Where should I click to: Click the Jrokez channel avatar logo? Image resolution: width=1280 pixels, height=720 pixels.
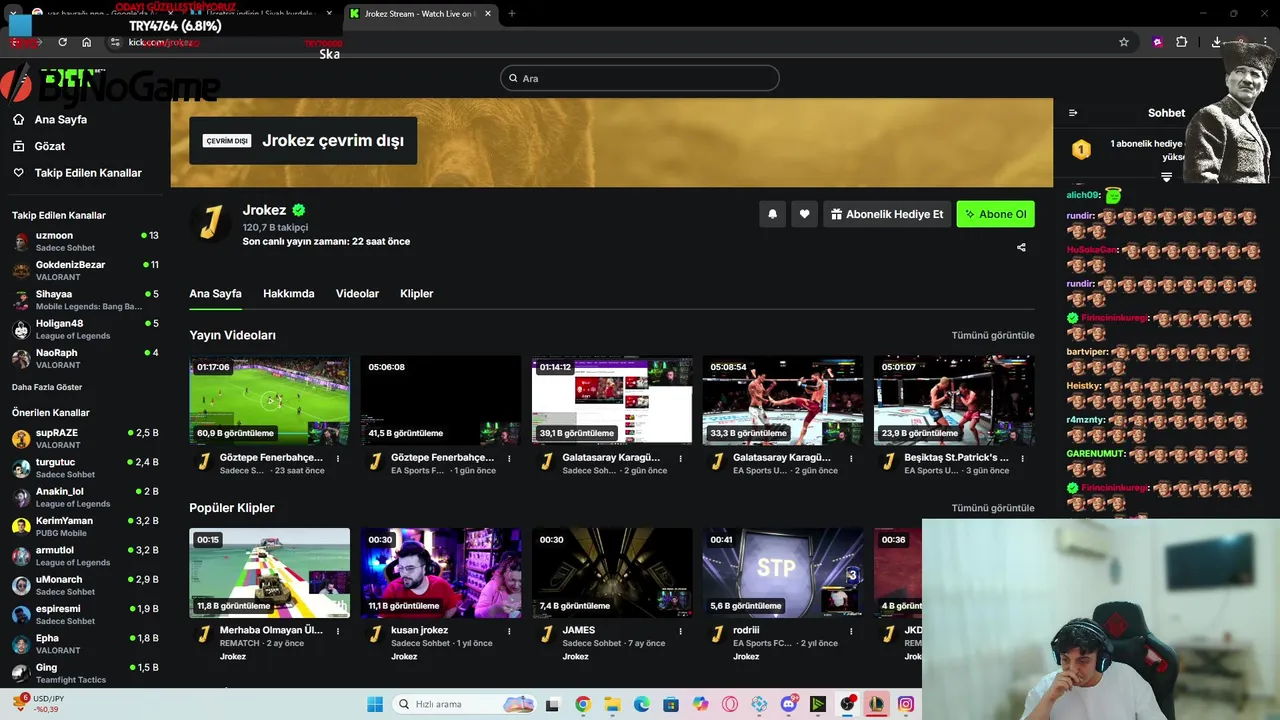coord(210,224)
